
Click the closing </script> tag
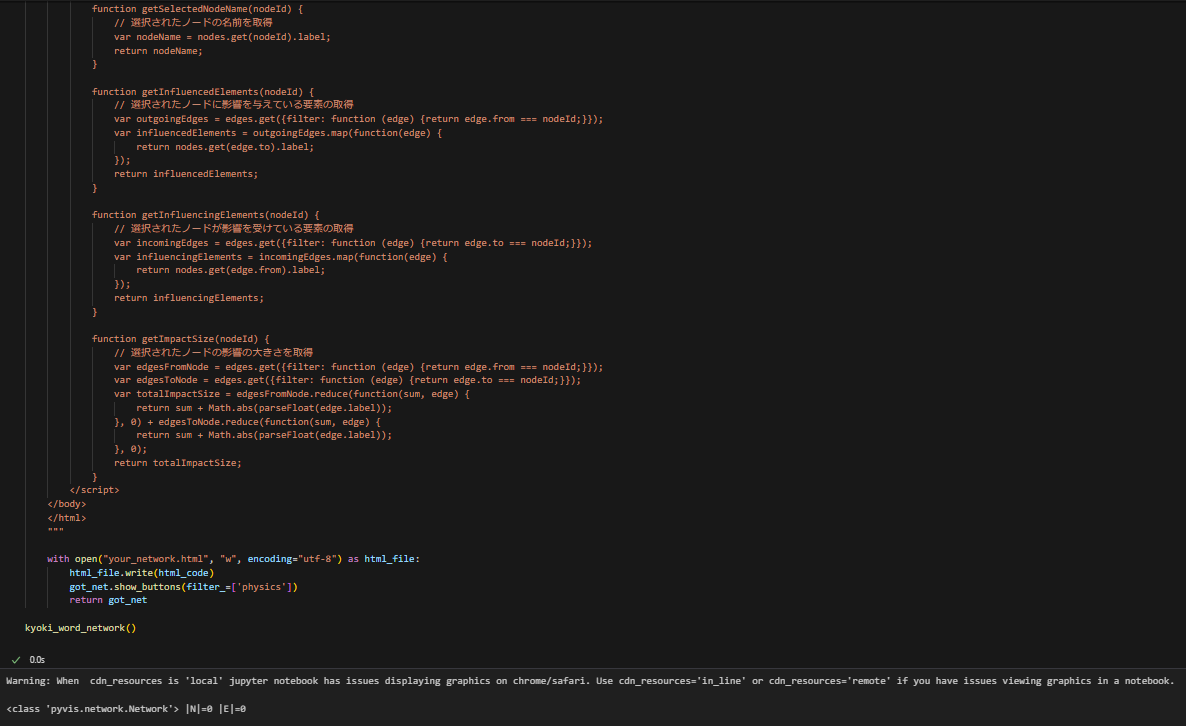tap(95, 490)
